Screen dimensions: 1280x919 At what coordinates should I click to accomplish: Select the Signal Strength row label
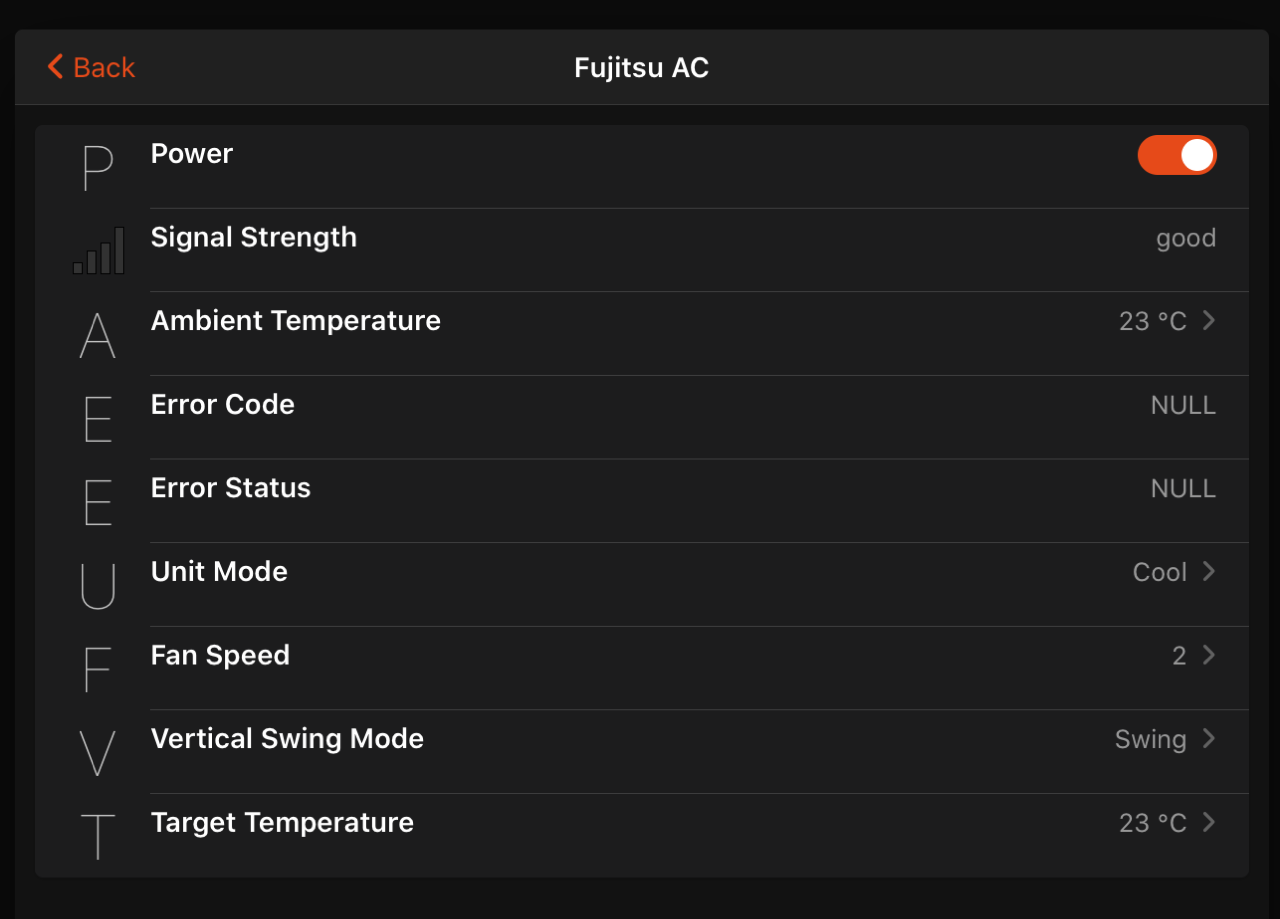(x=254, y=237)
